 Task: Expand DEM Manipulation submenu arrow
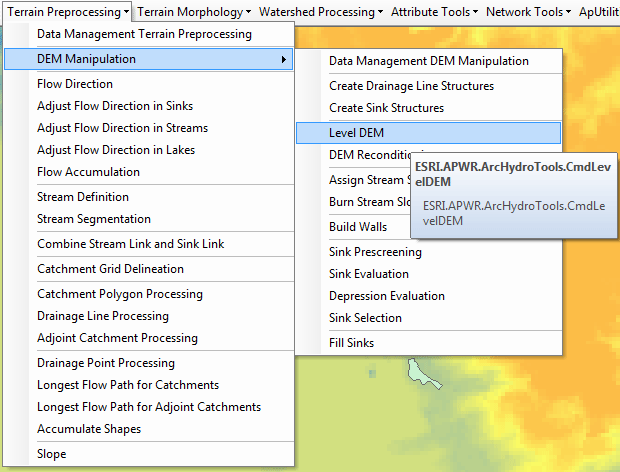click(284, 60)
